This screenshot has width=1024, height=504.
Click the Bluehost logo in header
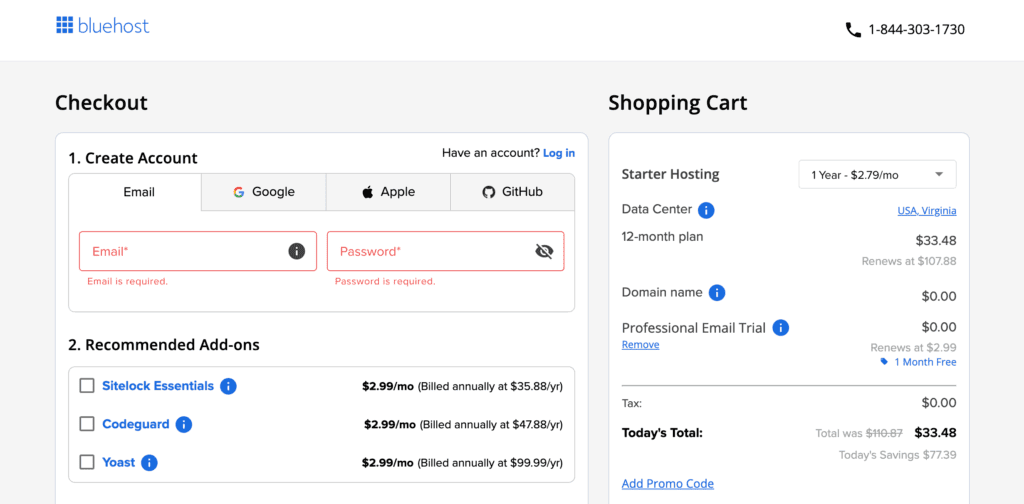pyautogui.click(x=102, y=26)
